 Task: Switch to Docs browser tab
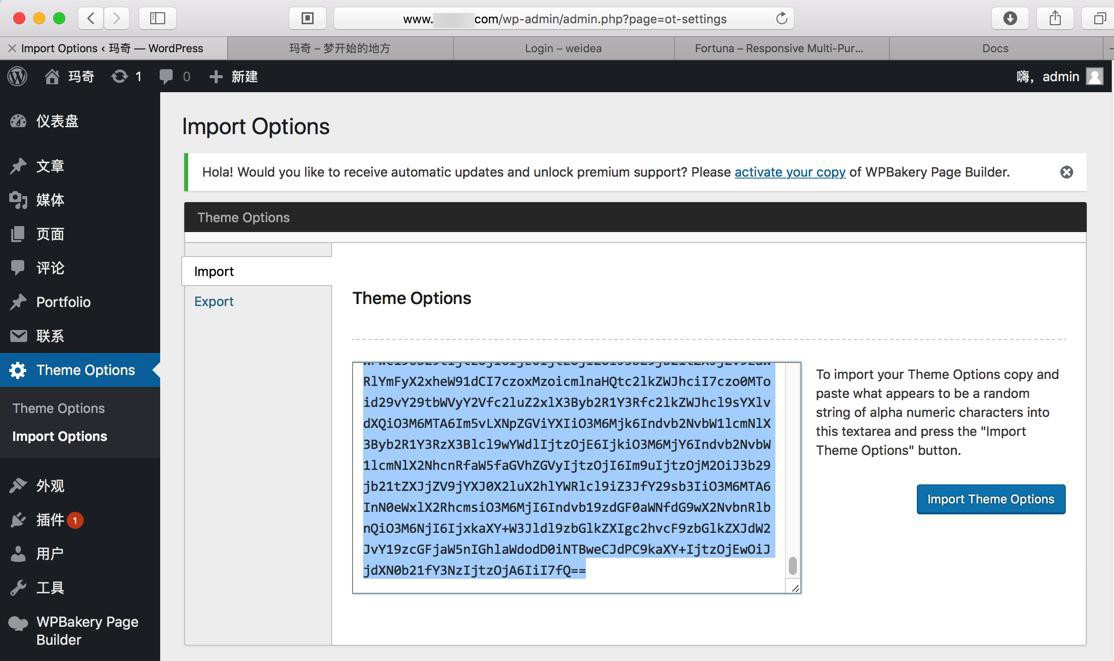pos(995,48)
